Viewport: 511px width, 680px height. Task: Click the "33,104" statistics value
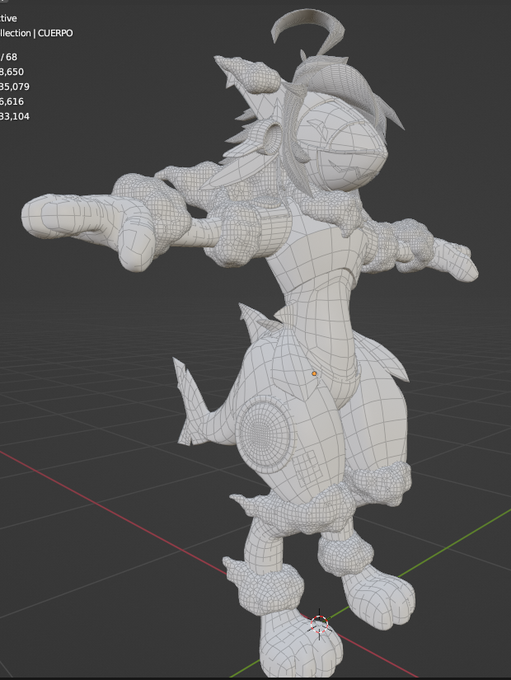coord(15,116)
